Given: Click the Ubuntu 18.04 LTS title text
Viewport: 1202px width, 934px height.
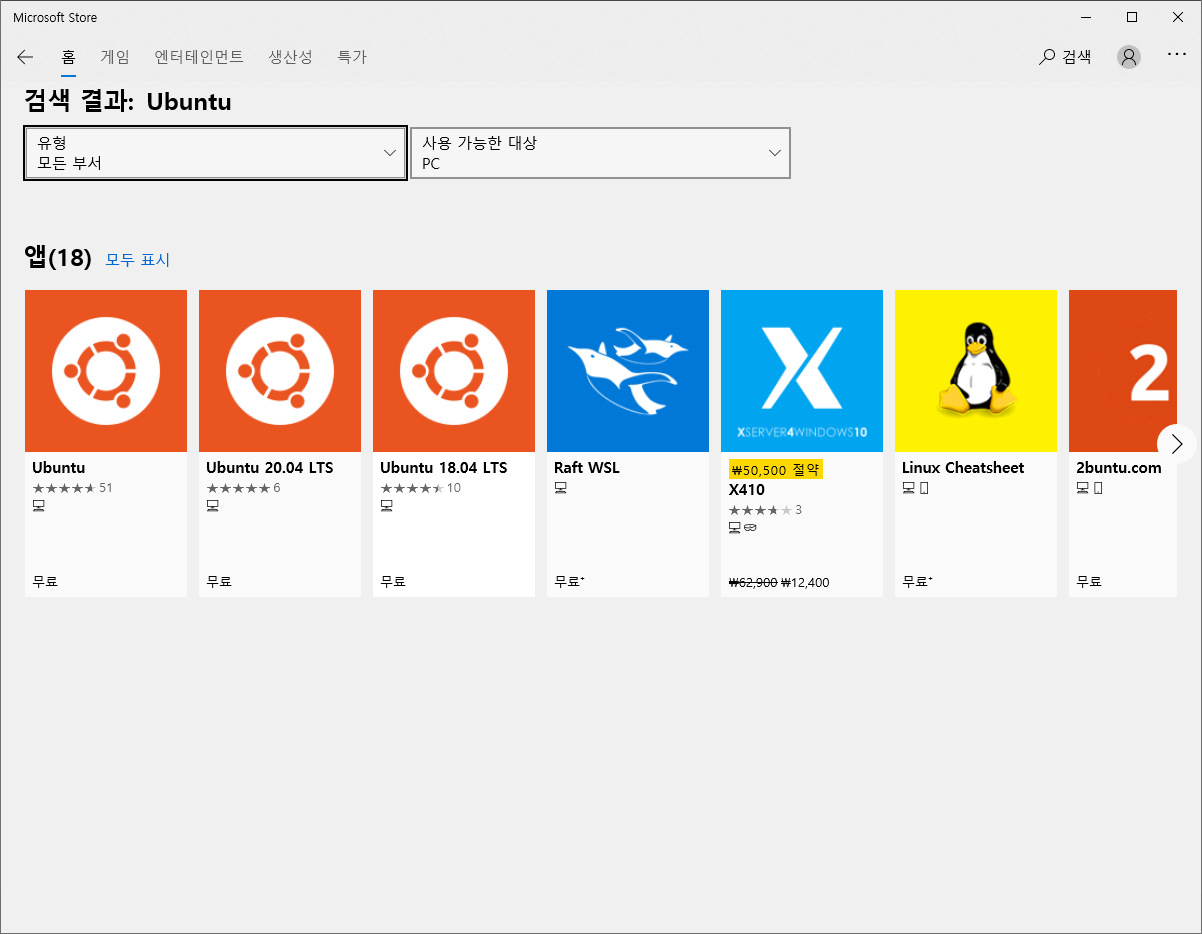Looking at the screenshot, I should tap(444, 467).
